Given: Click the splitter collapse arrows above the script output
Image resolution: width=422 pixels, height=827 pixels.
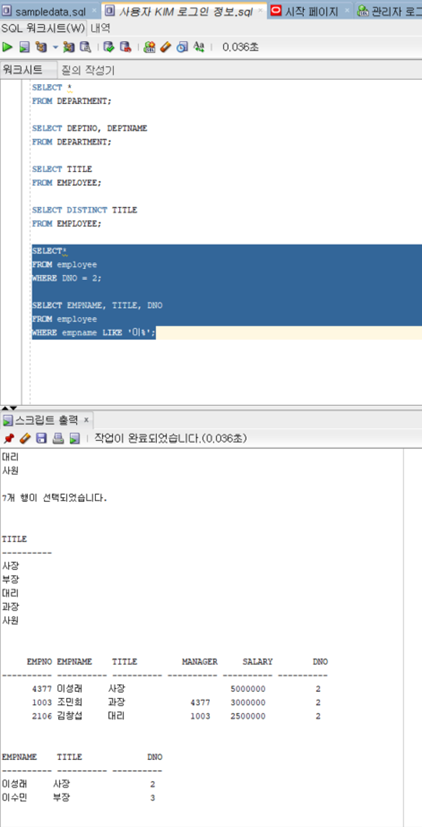Looking at the screenshot, I should pos(9,408).
